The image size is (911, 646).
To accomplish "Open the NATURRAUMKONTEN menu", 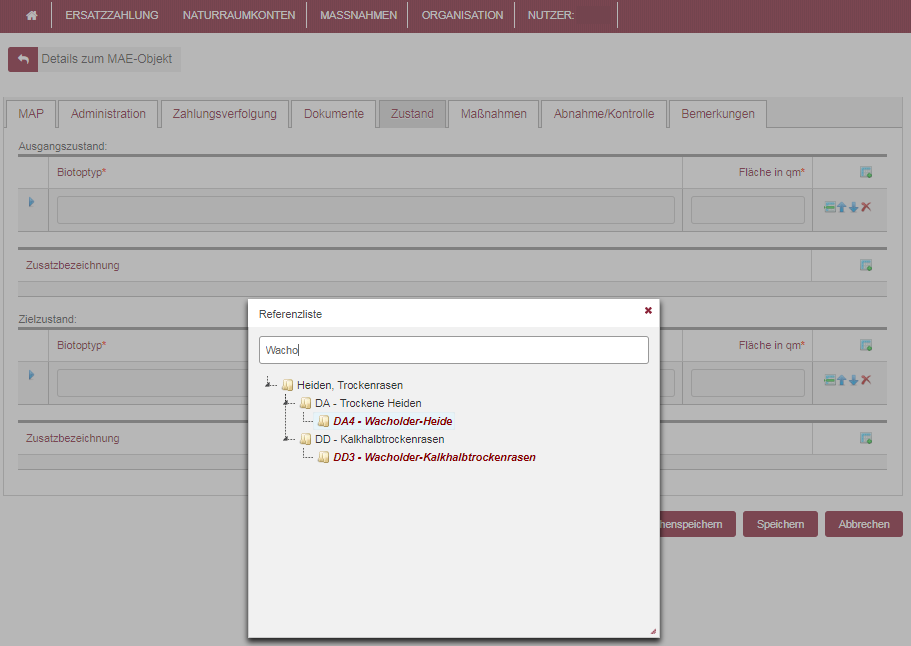I will [238, 15].
